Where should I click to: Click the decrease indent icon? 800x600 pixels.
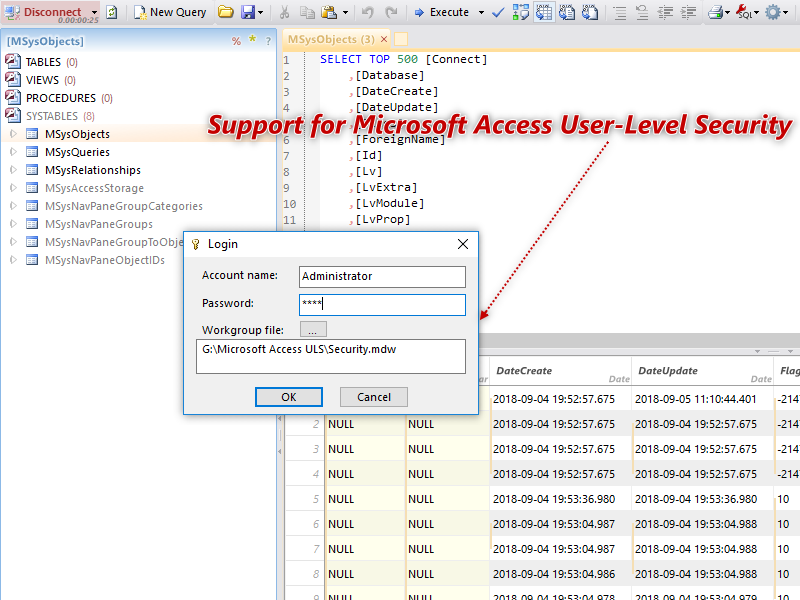pyautogui.click(x=665, y=12)
